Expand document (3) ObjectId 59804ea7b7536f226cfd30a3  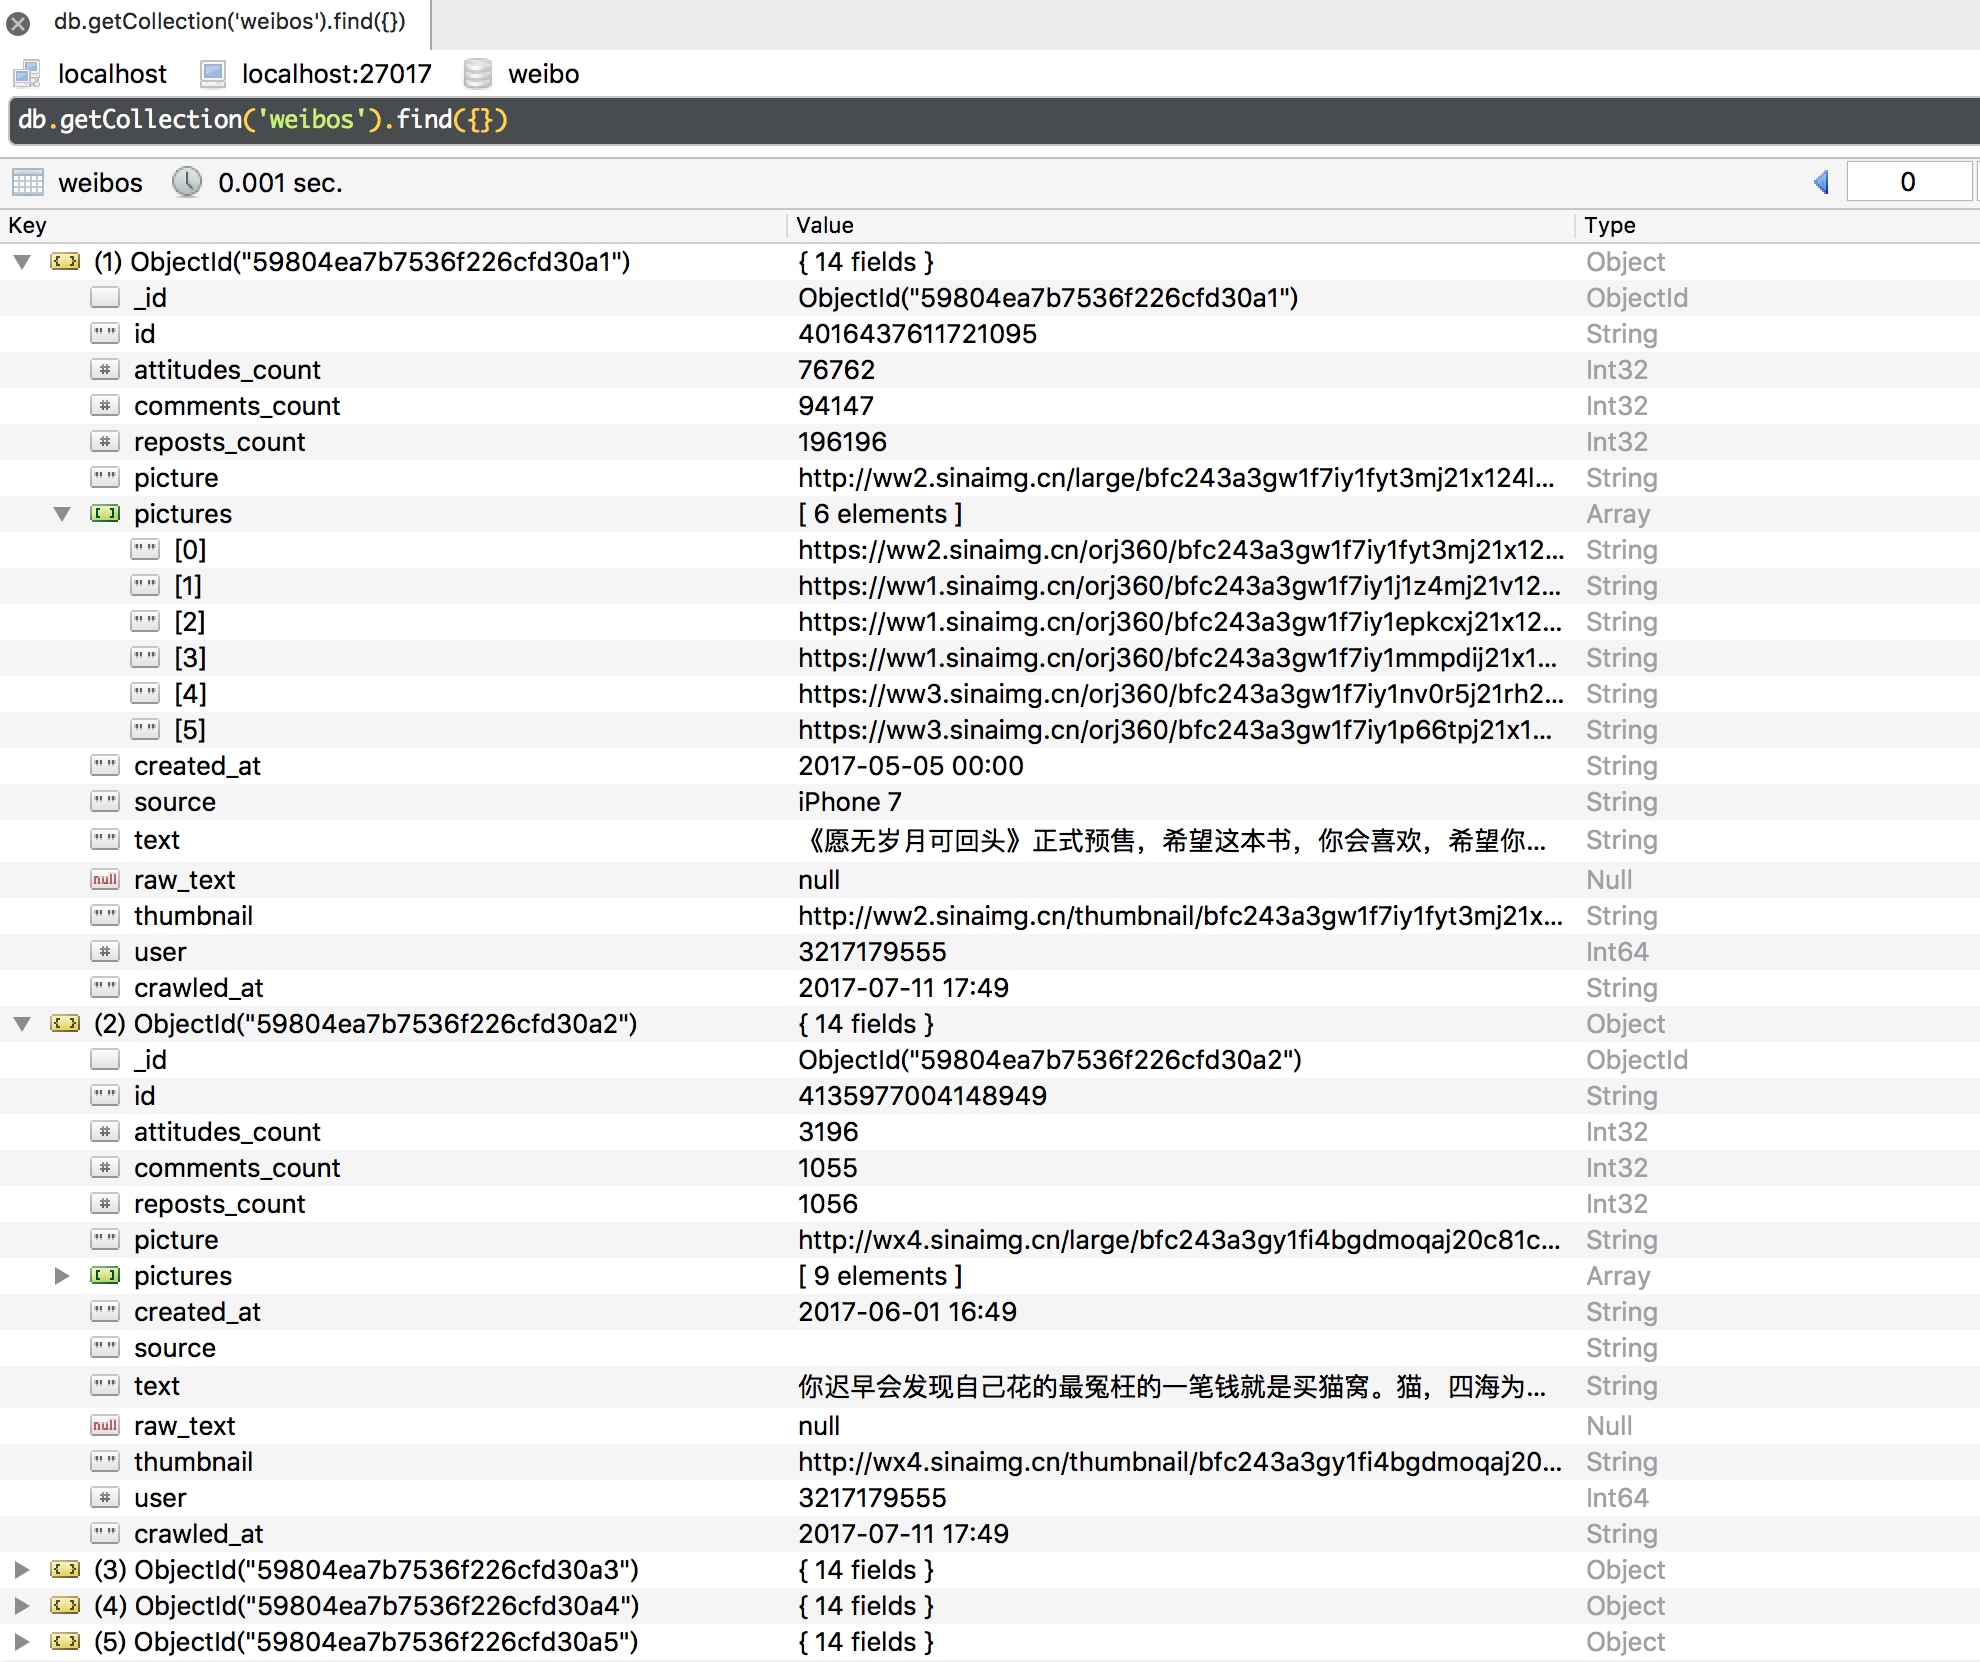[22, 1570]
